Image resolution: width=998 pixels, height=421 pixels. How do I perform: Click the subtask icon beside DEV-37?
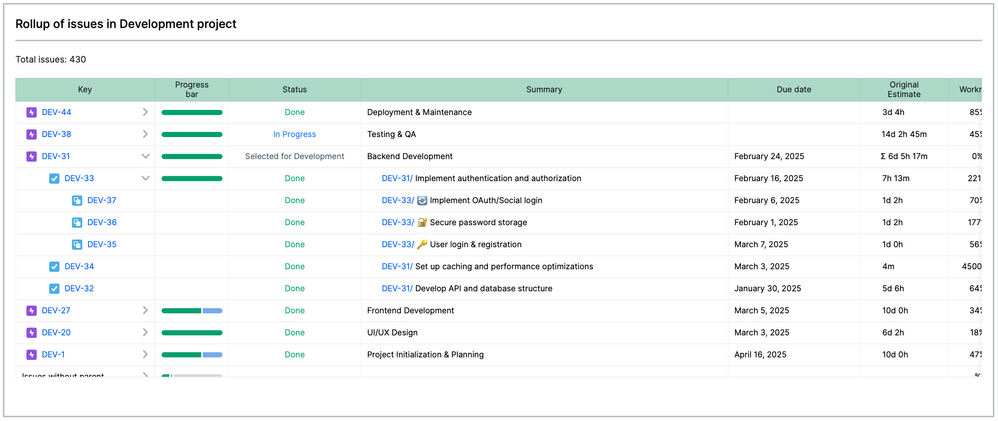(77, 201)
